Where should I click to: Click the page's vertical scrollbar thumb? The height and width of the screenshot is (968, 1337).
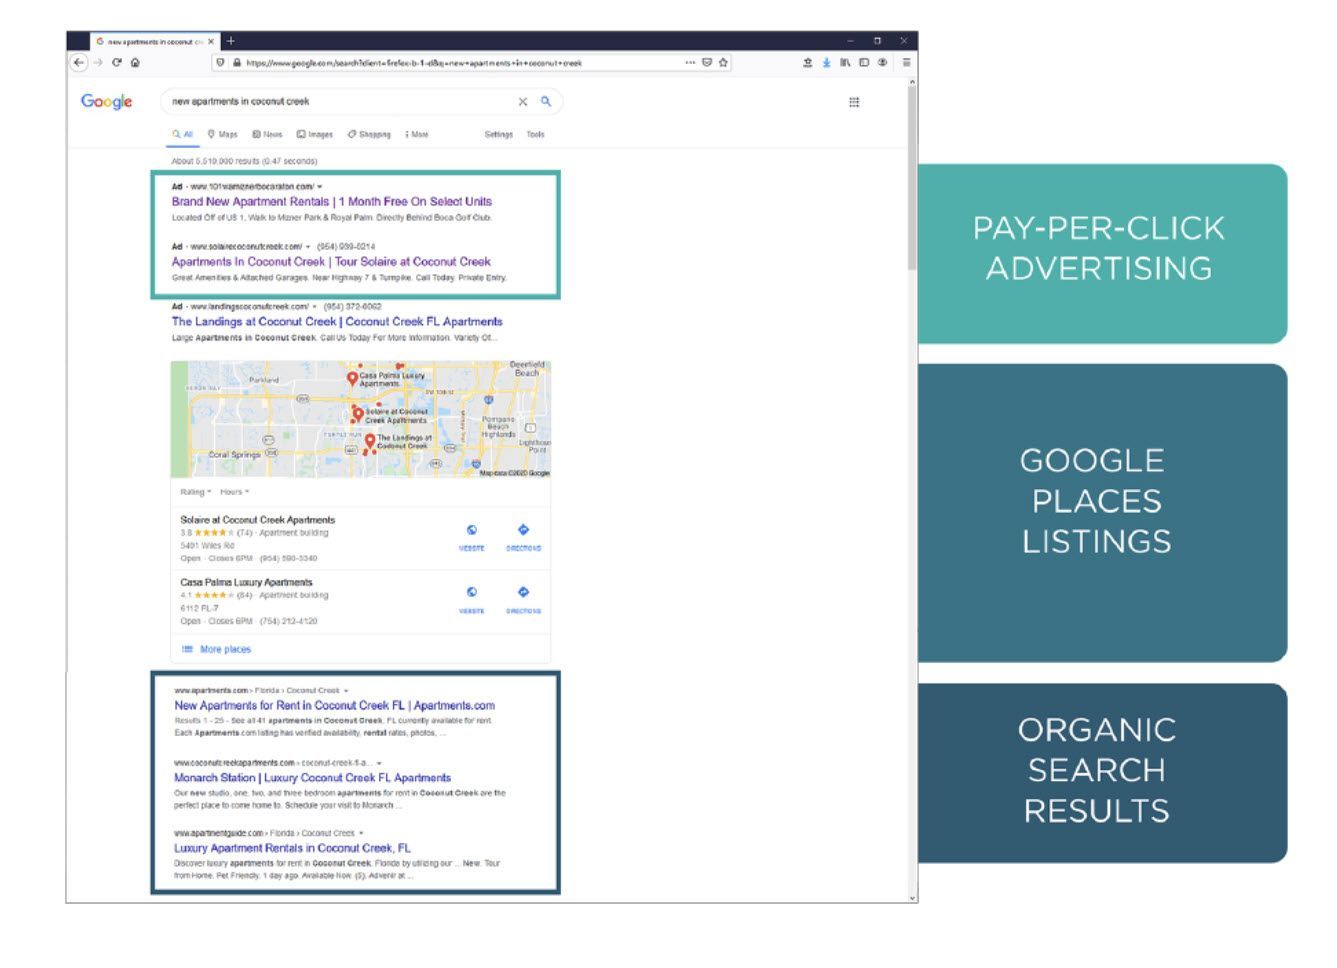[911, 180]
